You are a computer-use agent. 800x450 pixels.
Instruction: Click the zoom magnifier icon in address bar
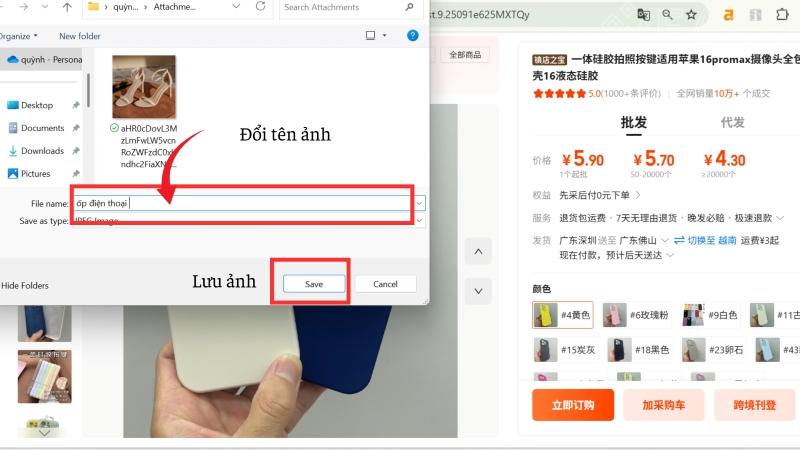click(x=667, y=15)
